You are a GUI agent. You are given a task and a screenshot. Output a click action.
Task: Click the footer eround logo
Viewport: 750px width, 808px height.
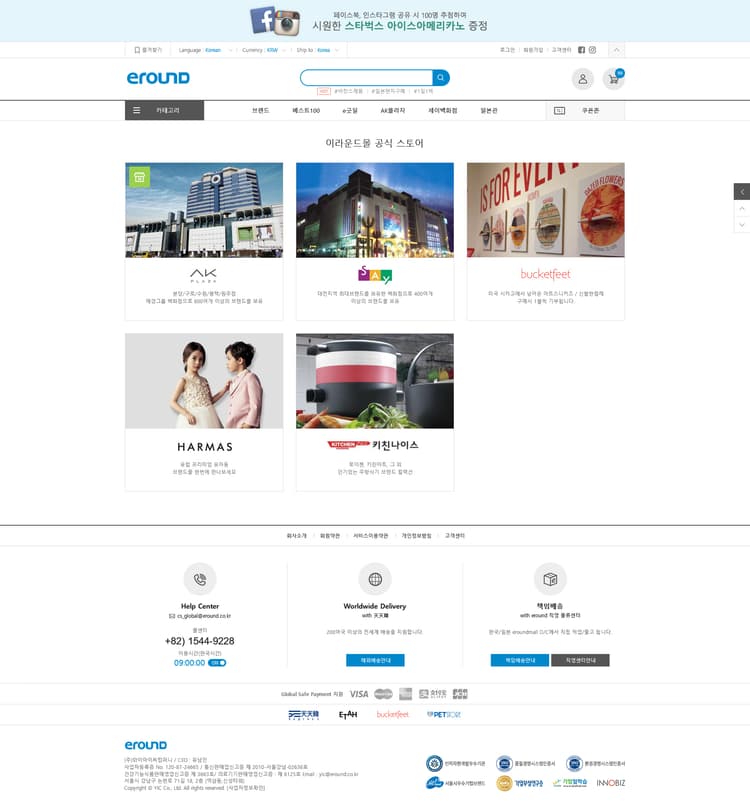[x=146, y=745]
